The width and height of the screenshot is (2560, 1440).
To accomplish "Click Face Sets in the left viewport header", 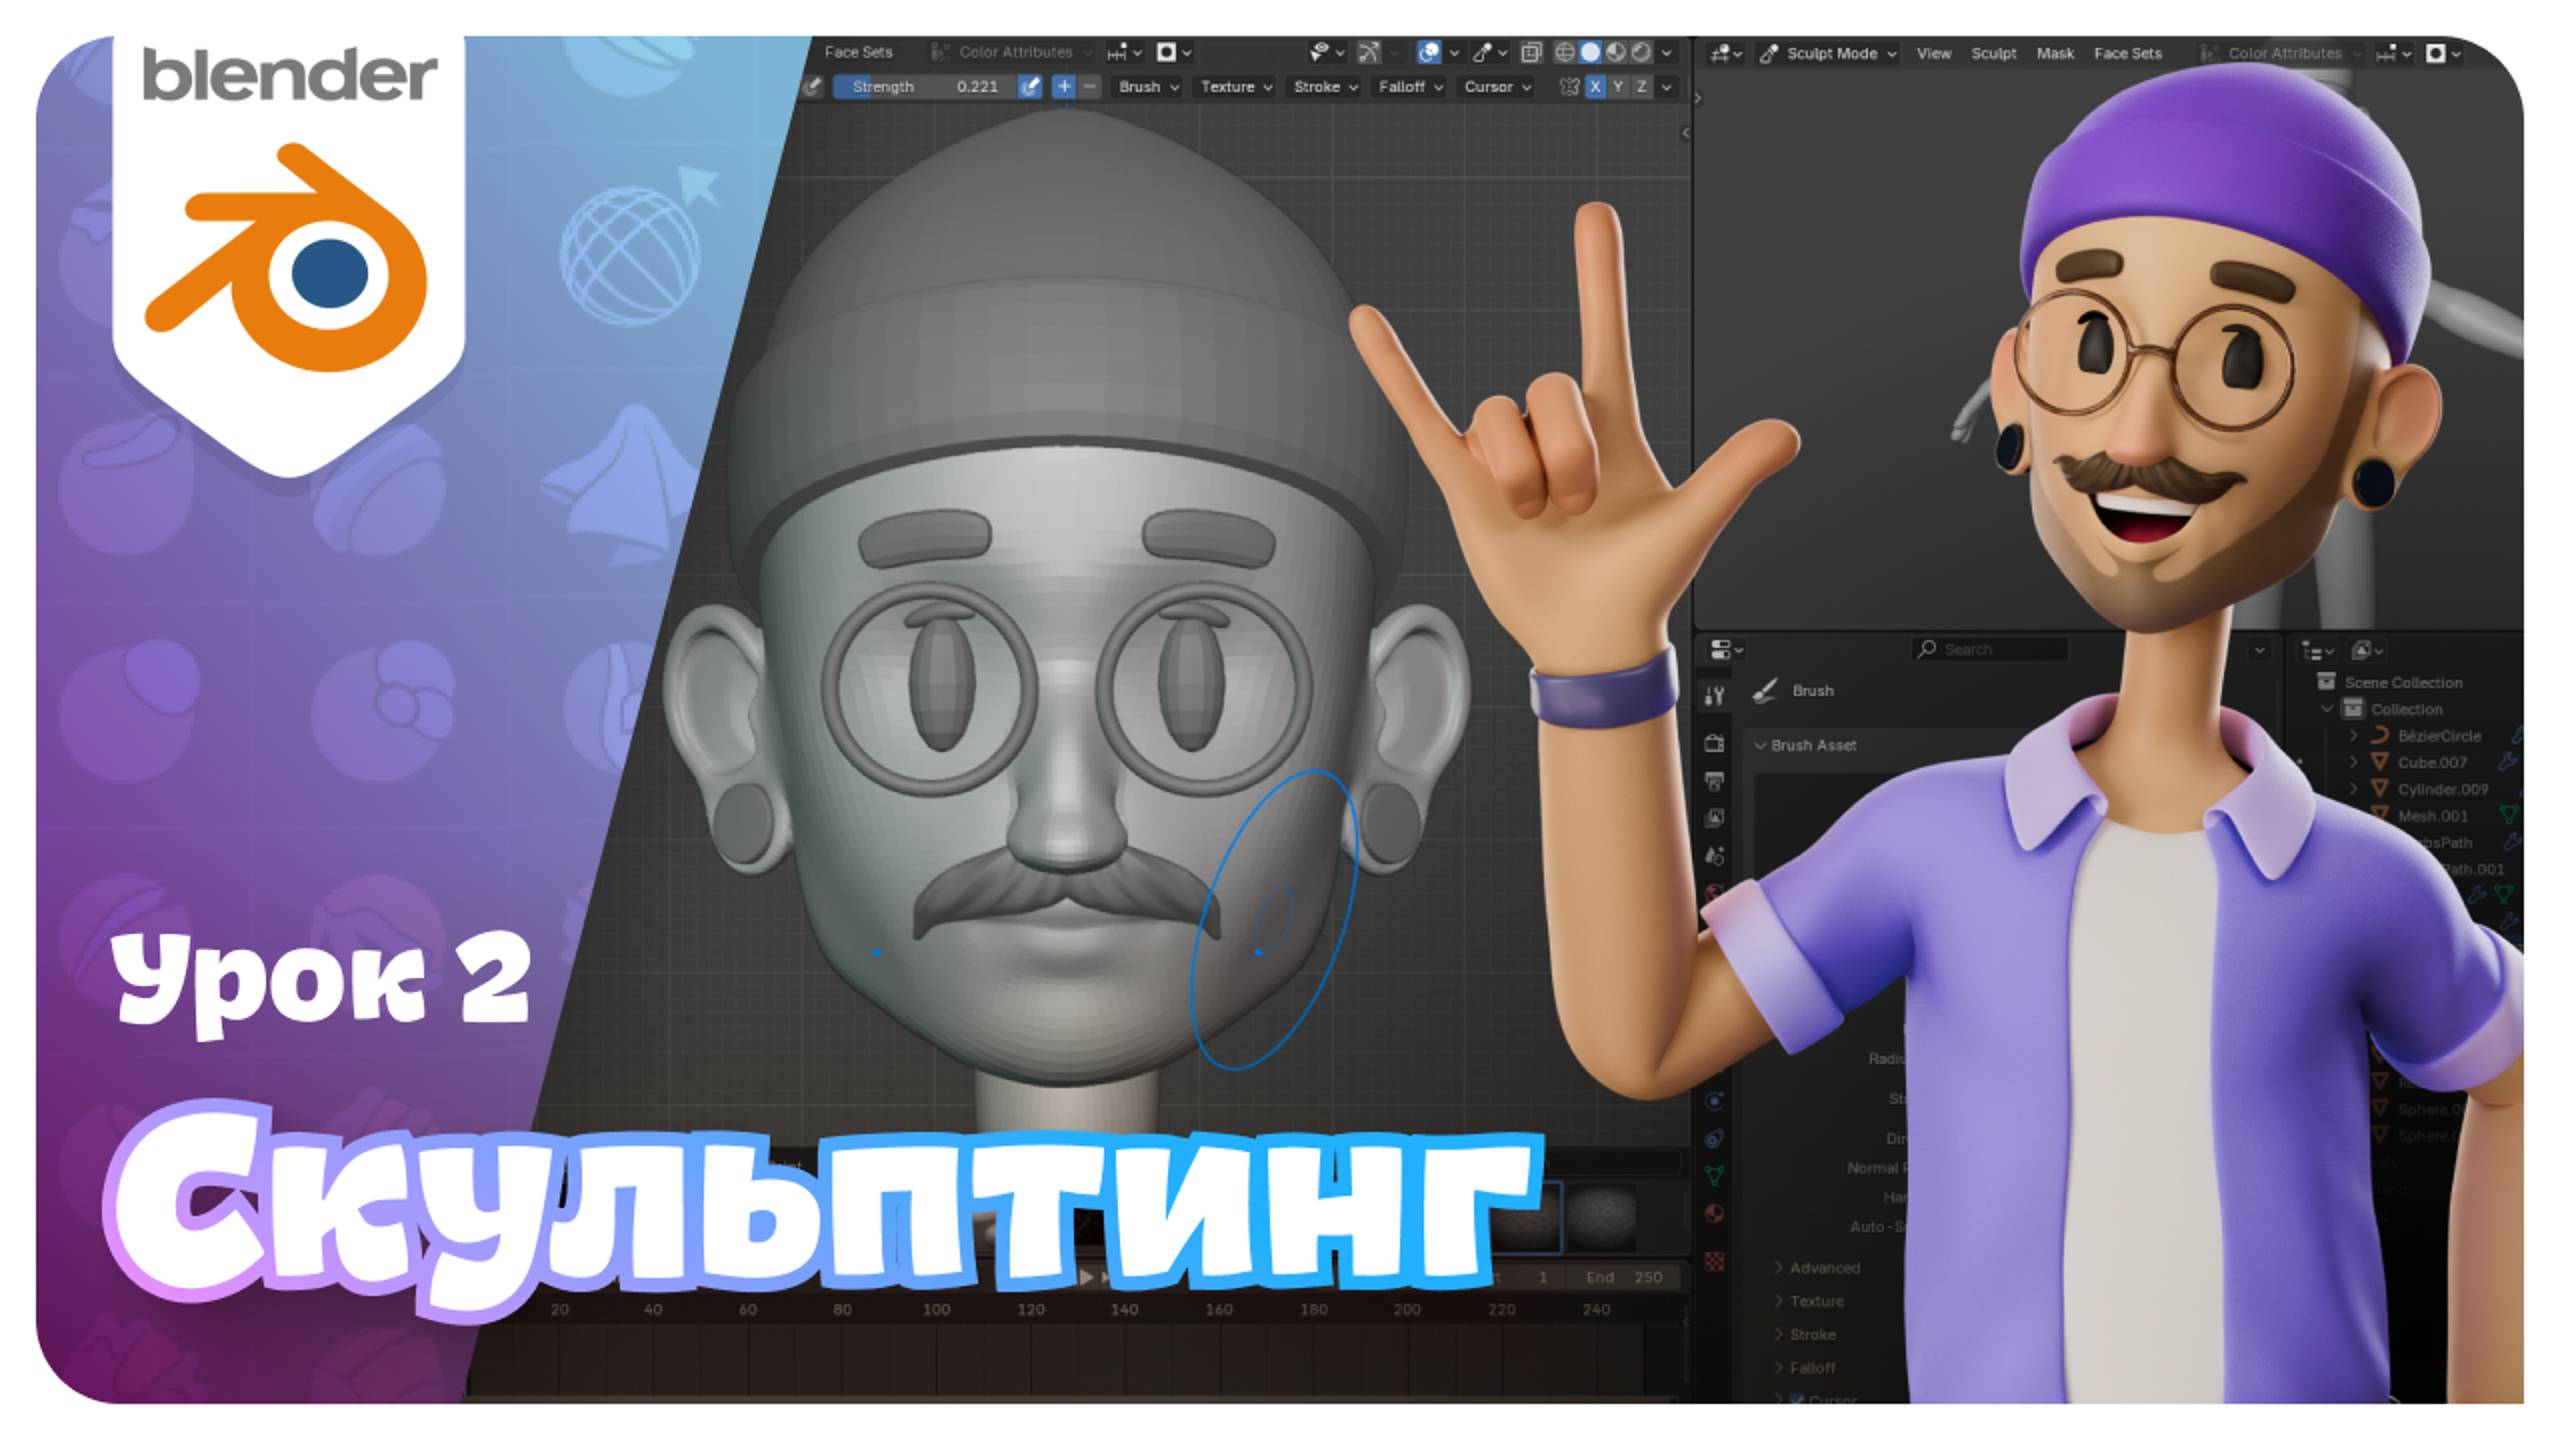I will (x=858, y=52).
